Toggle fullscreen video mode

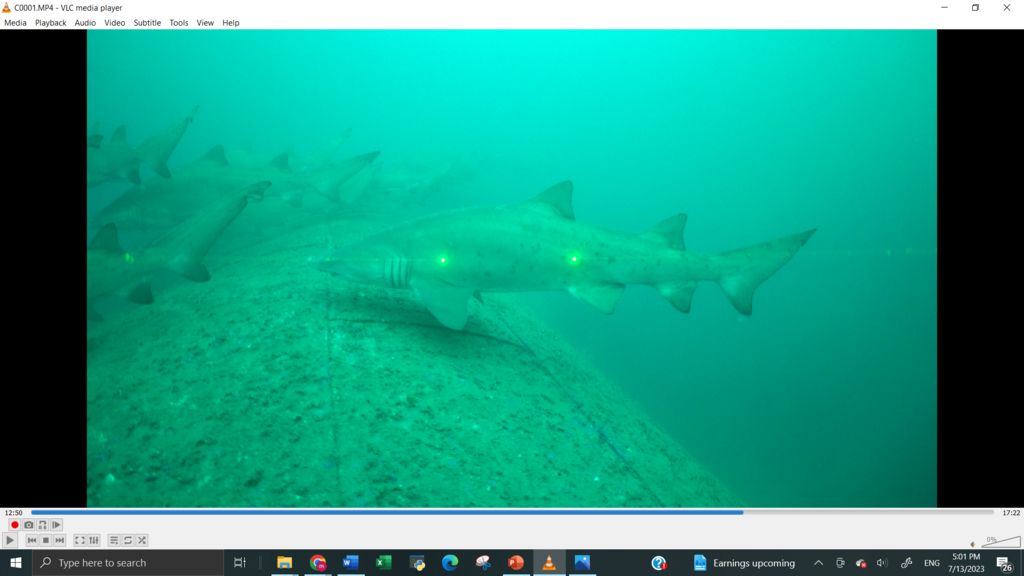[80, 540]
